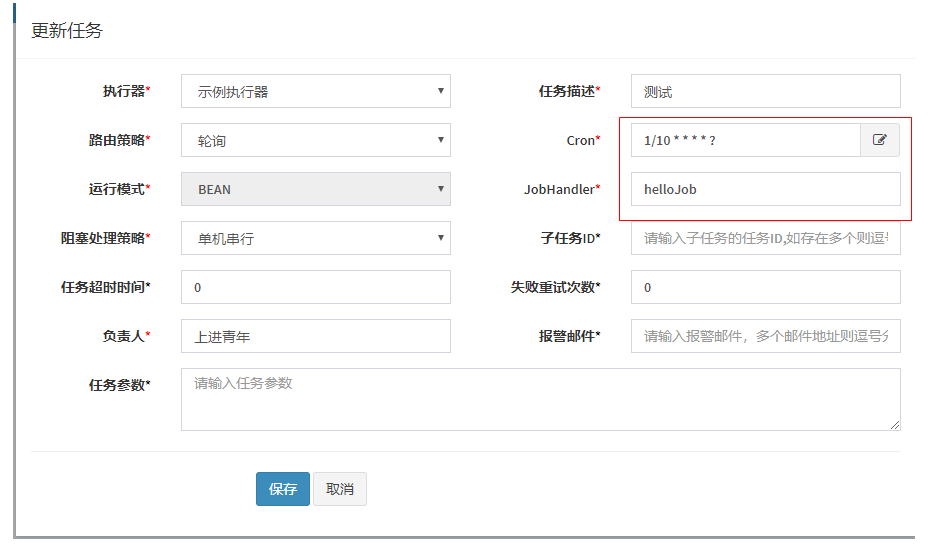Click the 失败重试次数 label
The width and height of the screenshot is (928, 549).
coord(555,288)
